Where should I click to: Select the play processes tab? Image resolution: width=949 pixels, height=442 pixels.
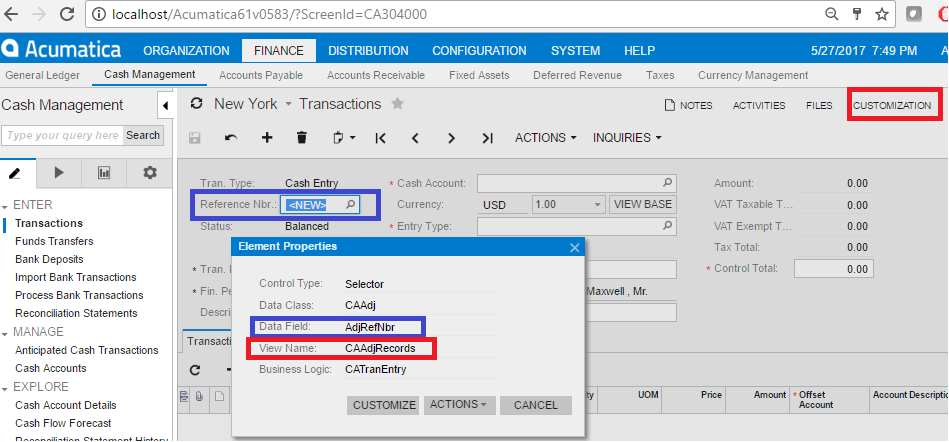click(59, 173)
